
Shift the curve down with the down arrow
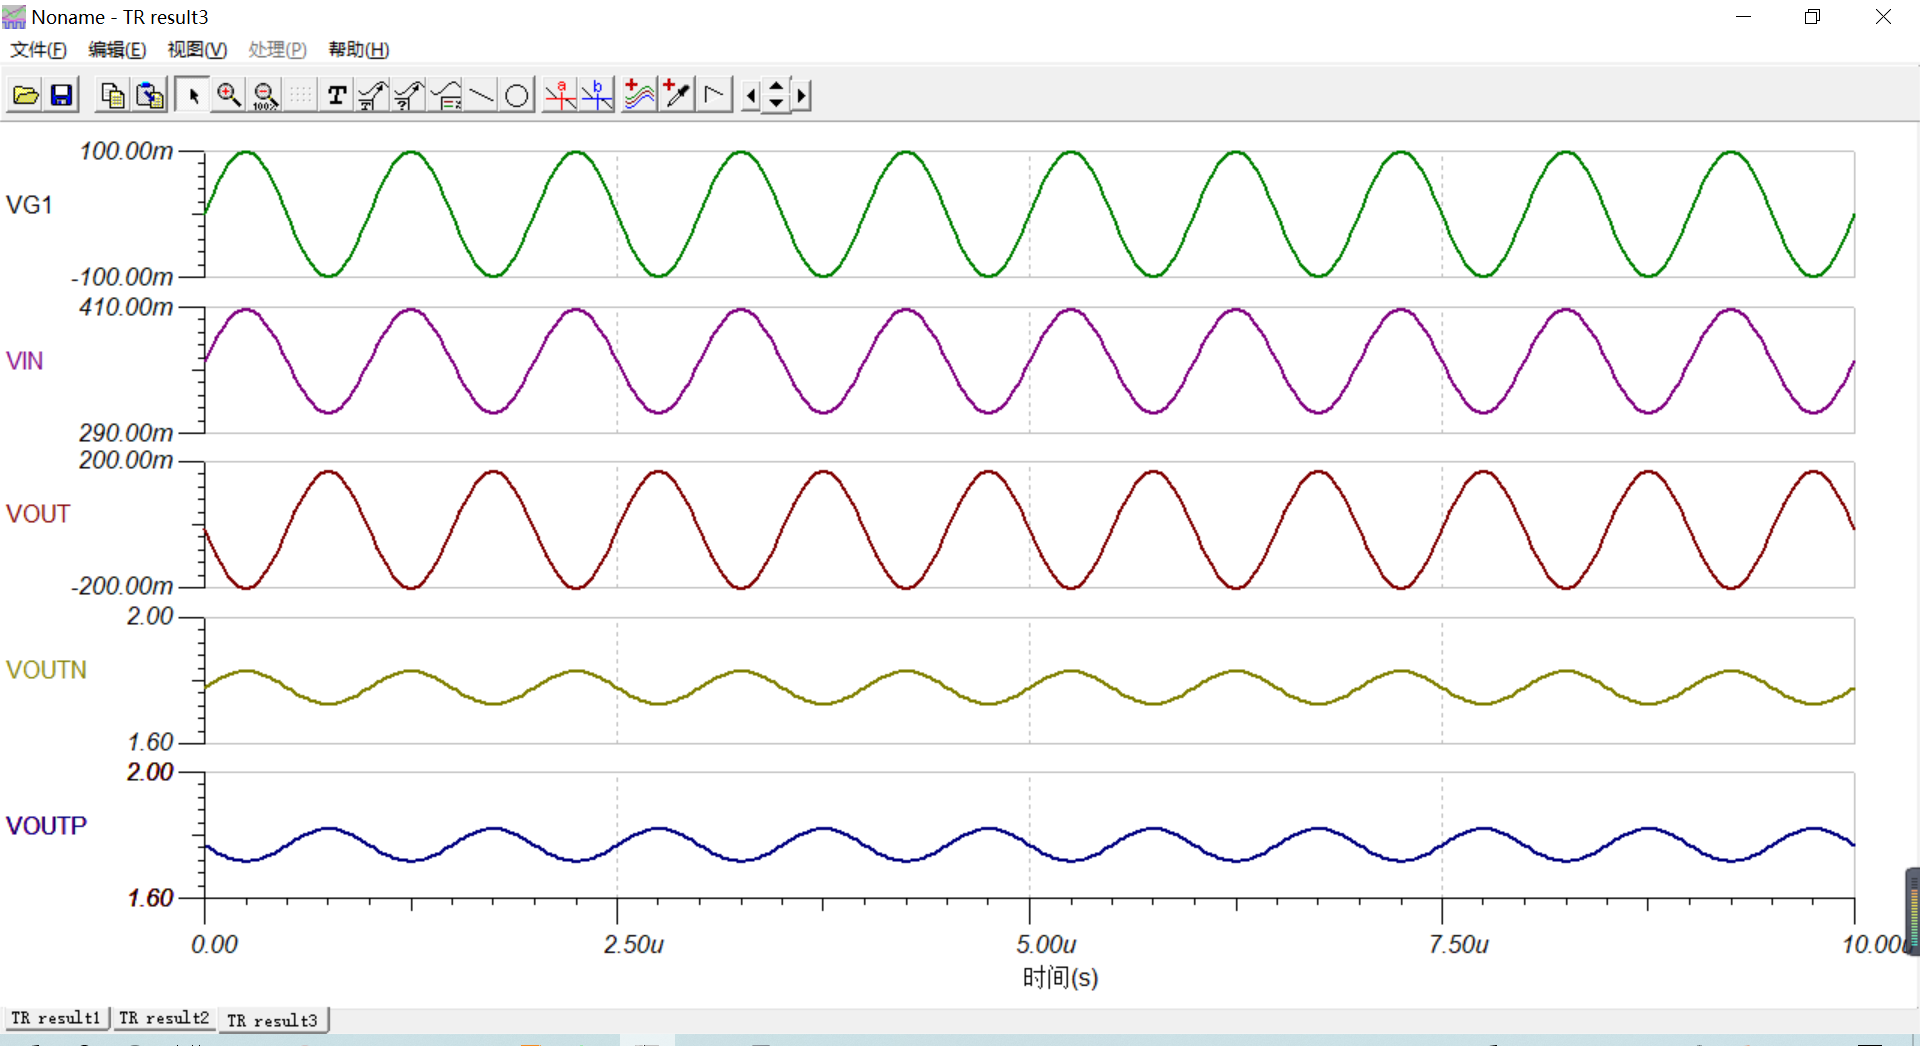click(776, 104)
